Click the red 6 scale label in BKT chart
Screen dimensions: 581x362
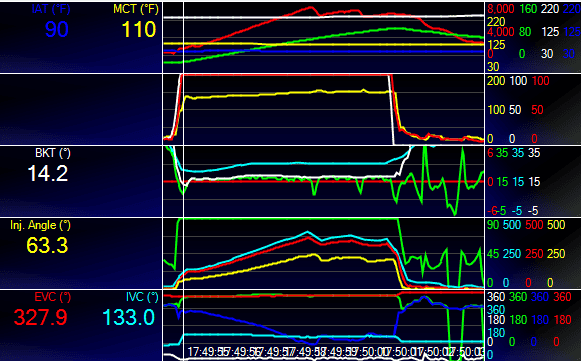490,153
